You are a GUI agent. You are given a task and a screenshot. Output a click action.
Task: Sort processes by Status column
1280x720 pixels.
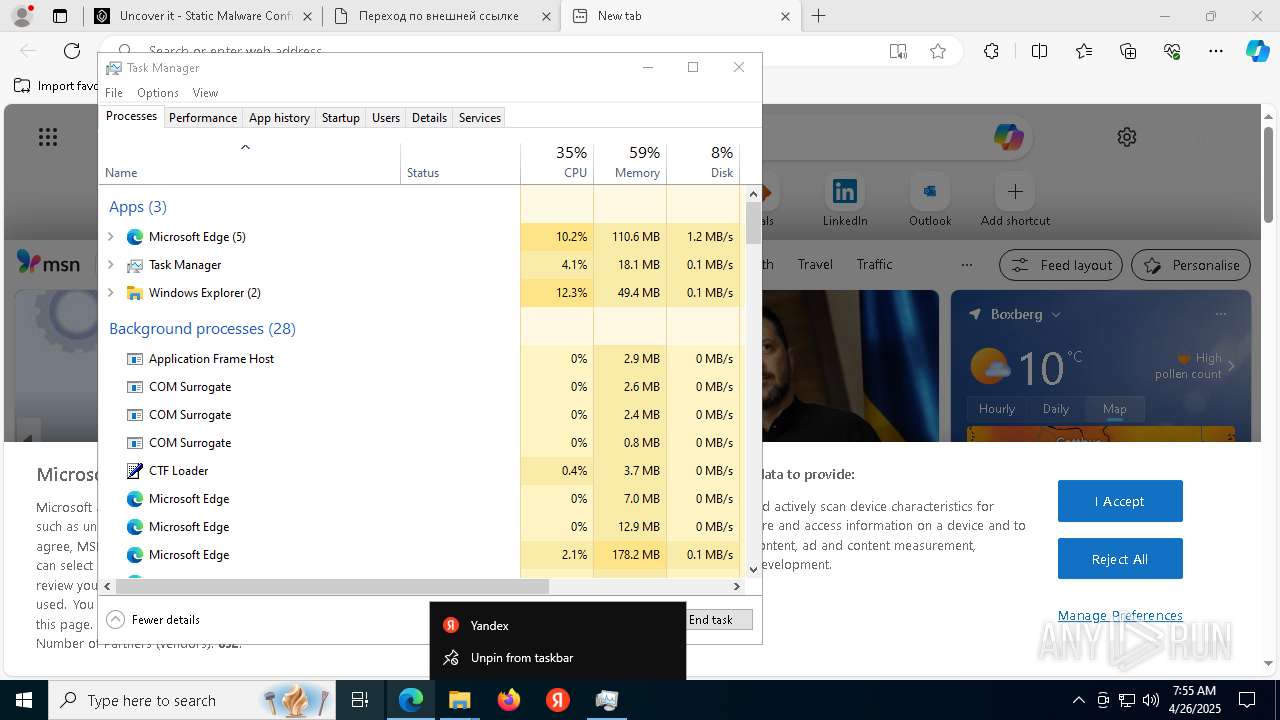[460, 163]
